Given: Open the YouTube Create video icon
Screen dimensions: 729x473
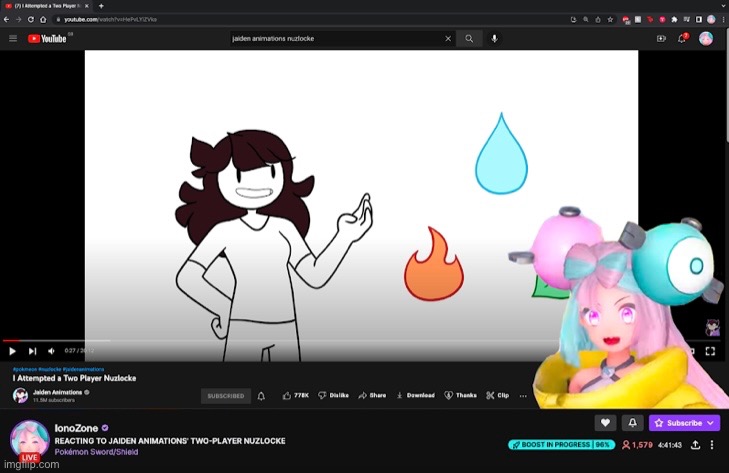Looking at the screenshot, I should click(661, 39).
